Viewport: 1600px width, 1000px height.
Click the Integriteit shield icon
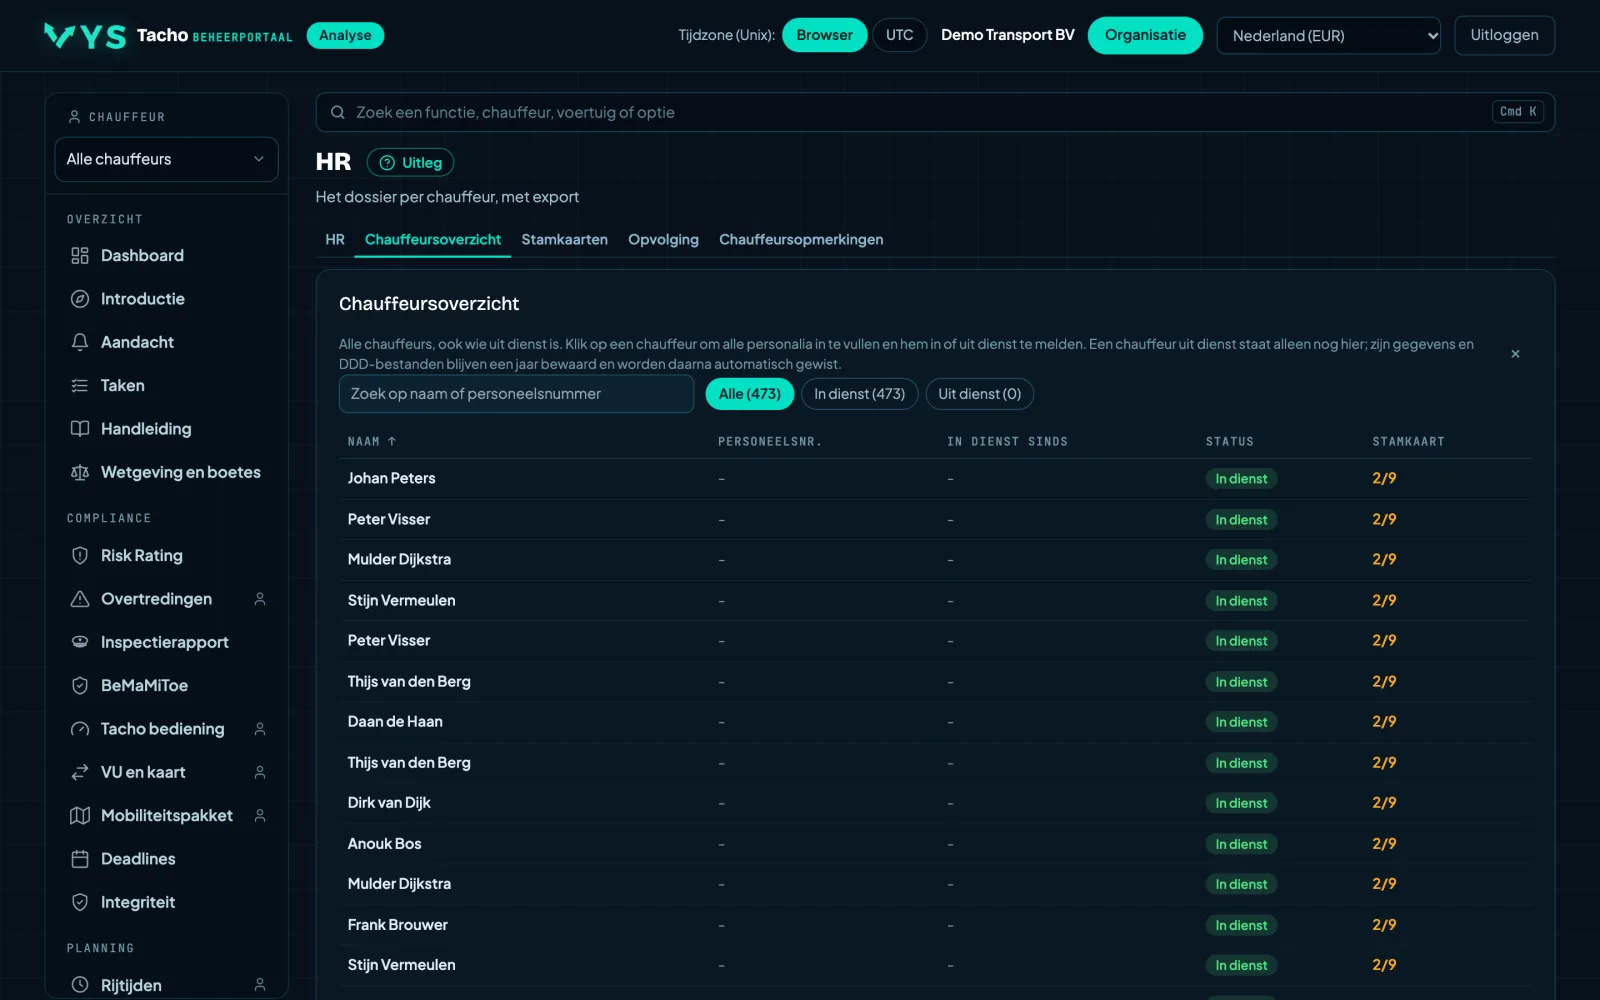80,902
